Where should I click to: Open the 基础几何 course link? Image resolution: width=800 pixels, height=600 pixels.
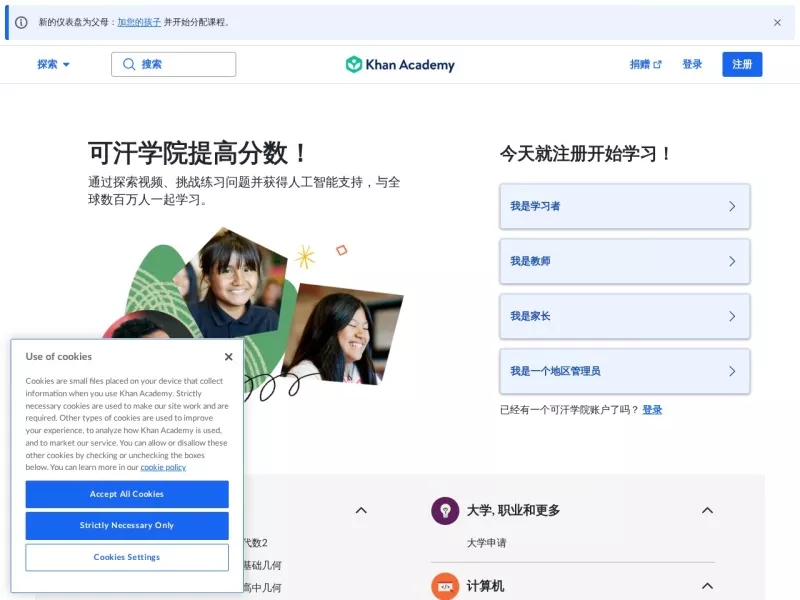coord(262,565)
